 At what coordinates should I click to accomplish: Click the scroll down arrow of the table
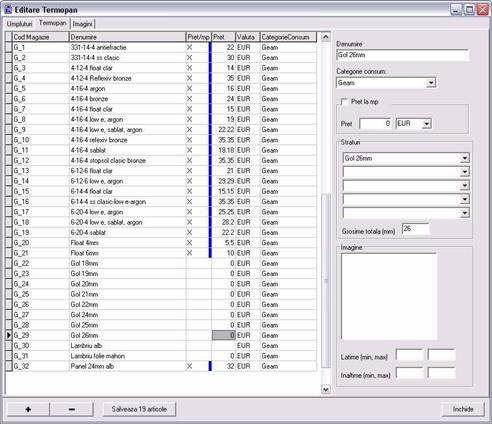326,389
